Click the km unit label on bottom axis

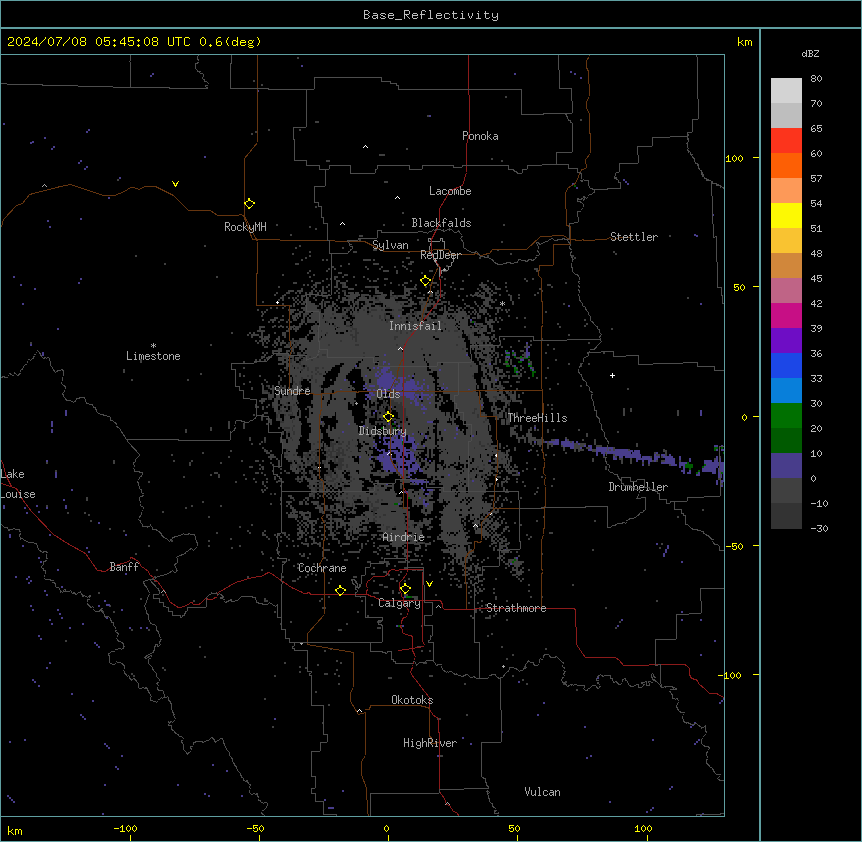tap(15, 830)
